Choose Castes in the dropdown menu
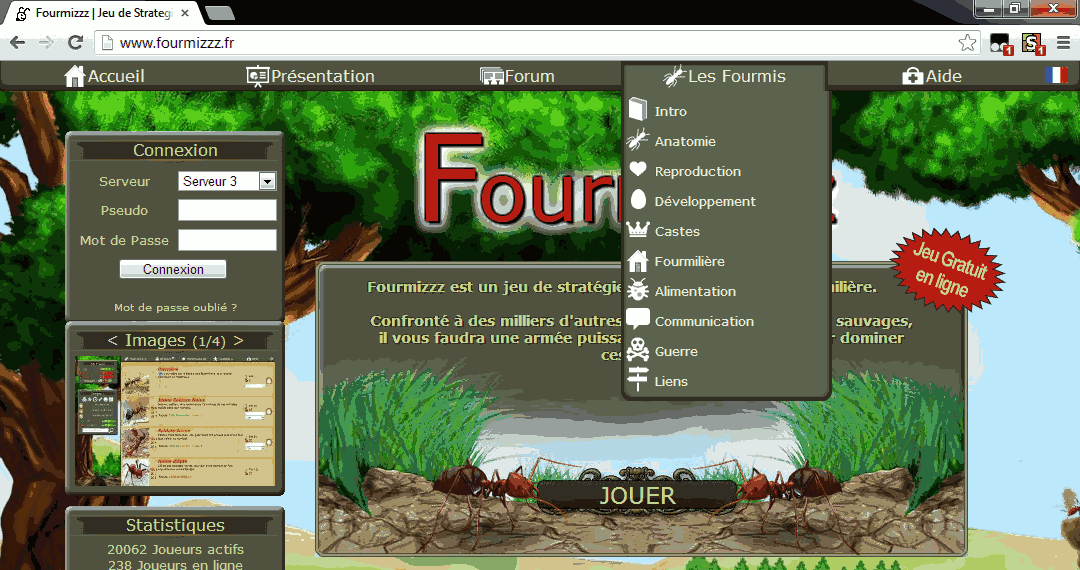 pyautogui.click(x=677, y=231)
